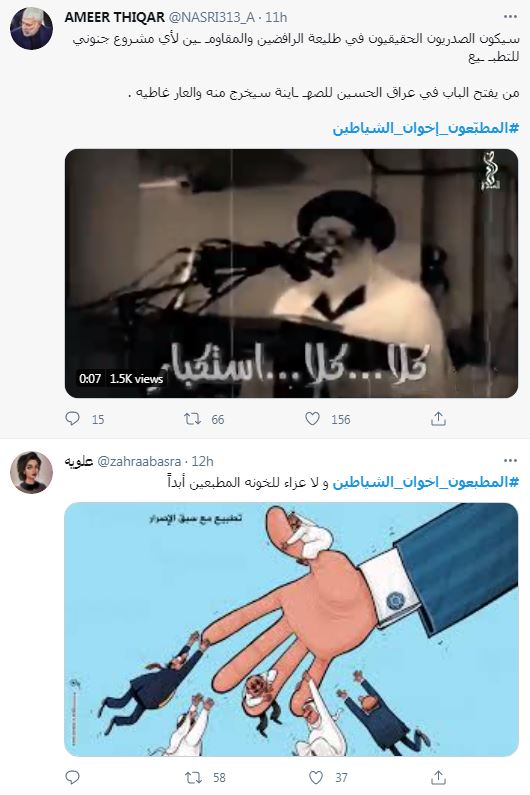Viewport: 530px width, 795px height.
Task: Retweet the AMEER THIQAR video tweet
Action: click(192, 419)
